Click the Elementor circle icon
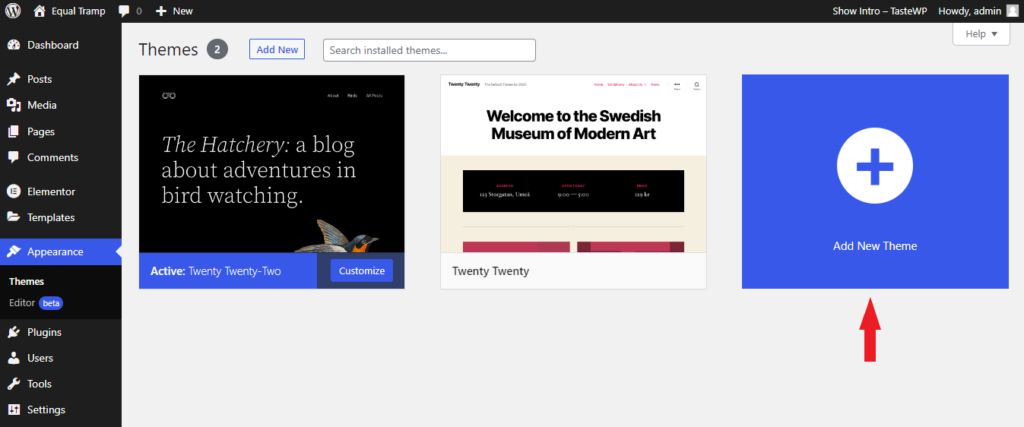1024x427 pixels. point(13,191)
